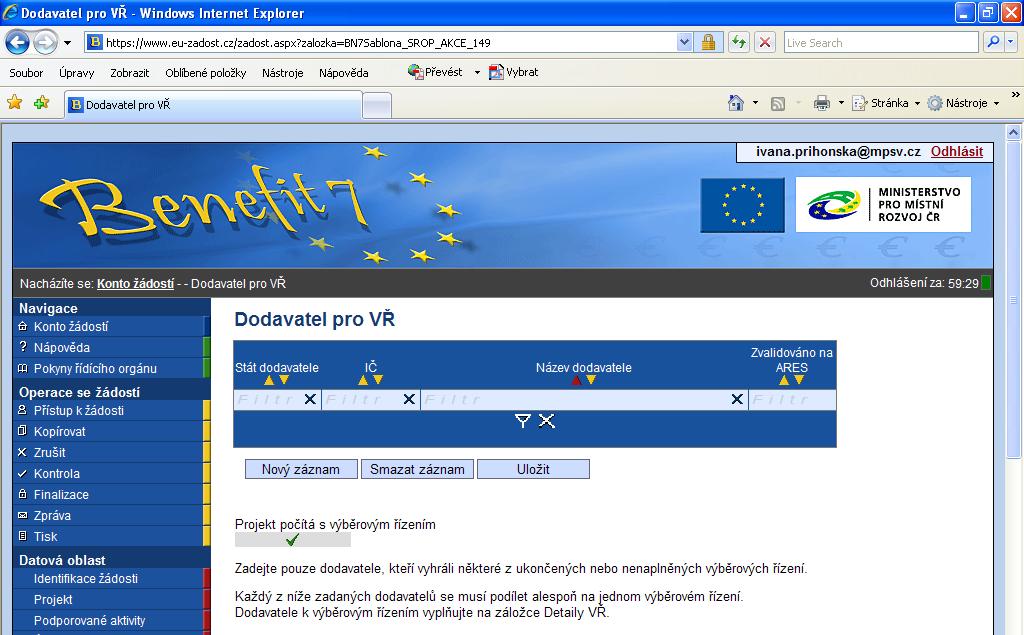1024x635 pixels.
Task: Go back with the browser Back arrow
Action: click(18, 43)
